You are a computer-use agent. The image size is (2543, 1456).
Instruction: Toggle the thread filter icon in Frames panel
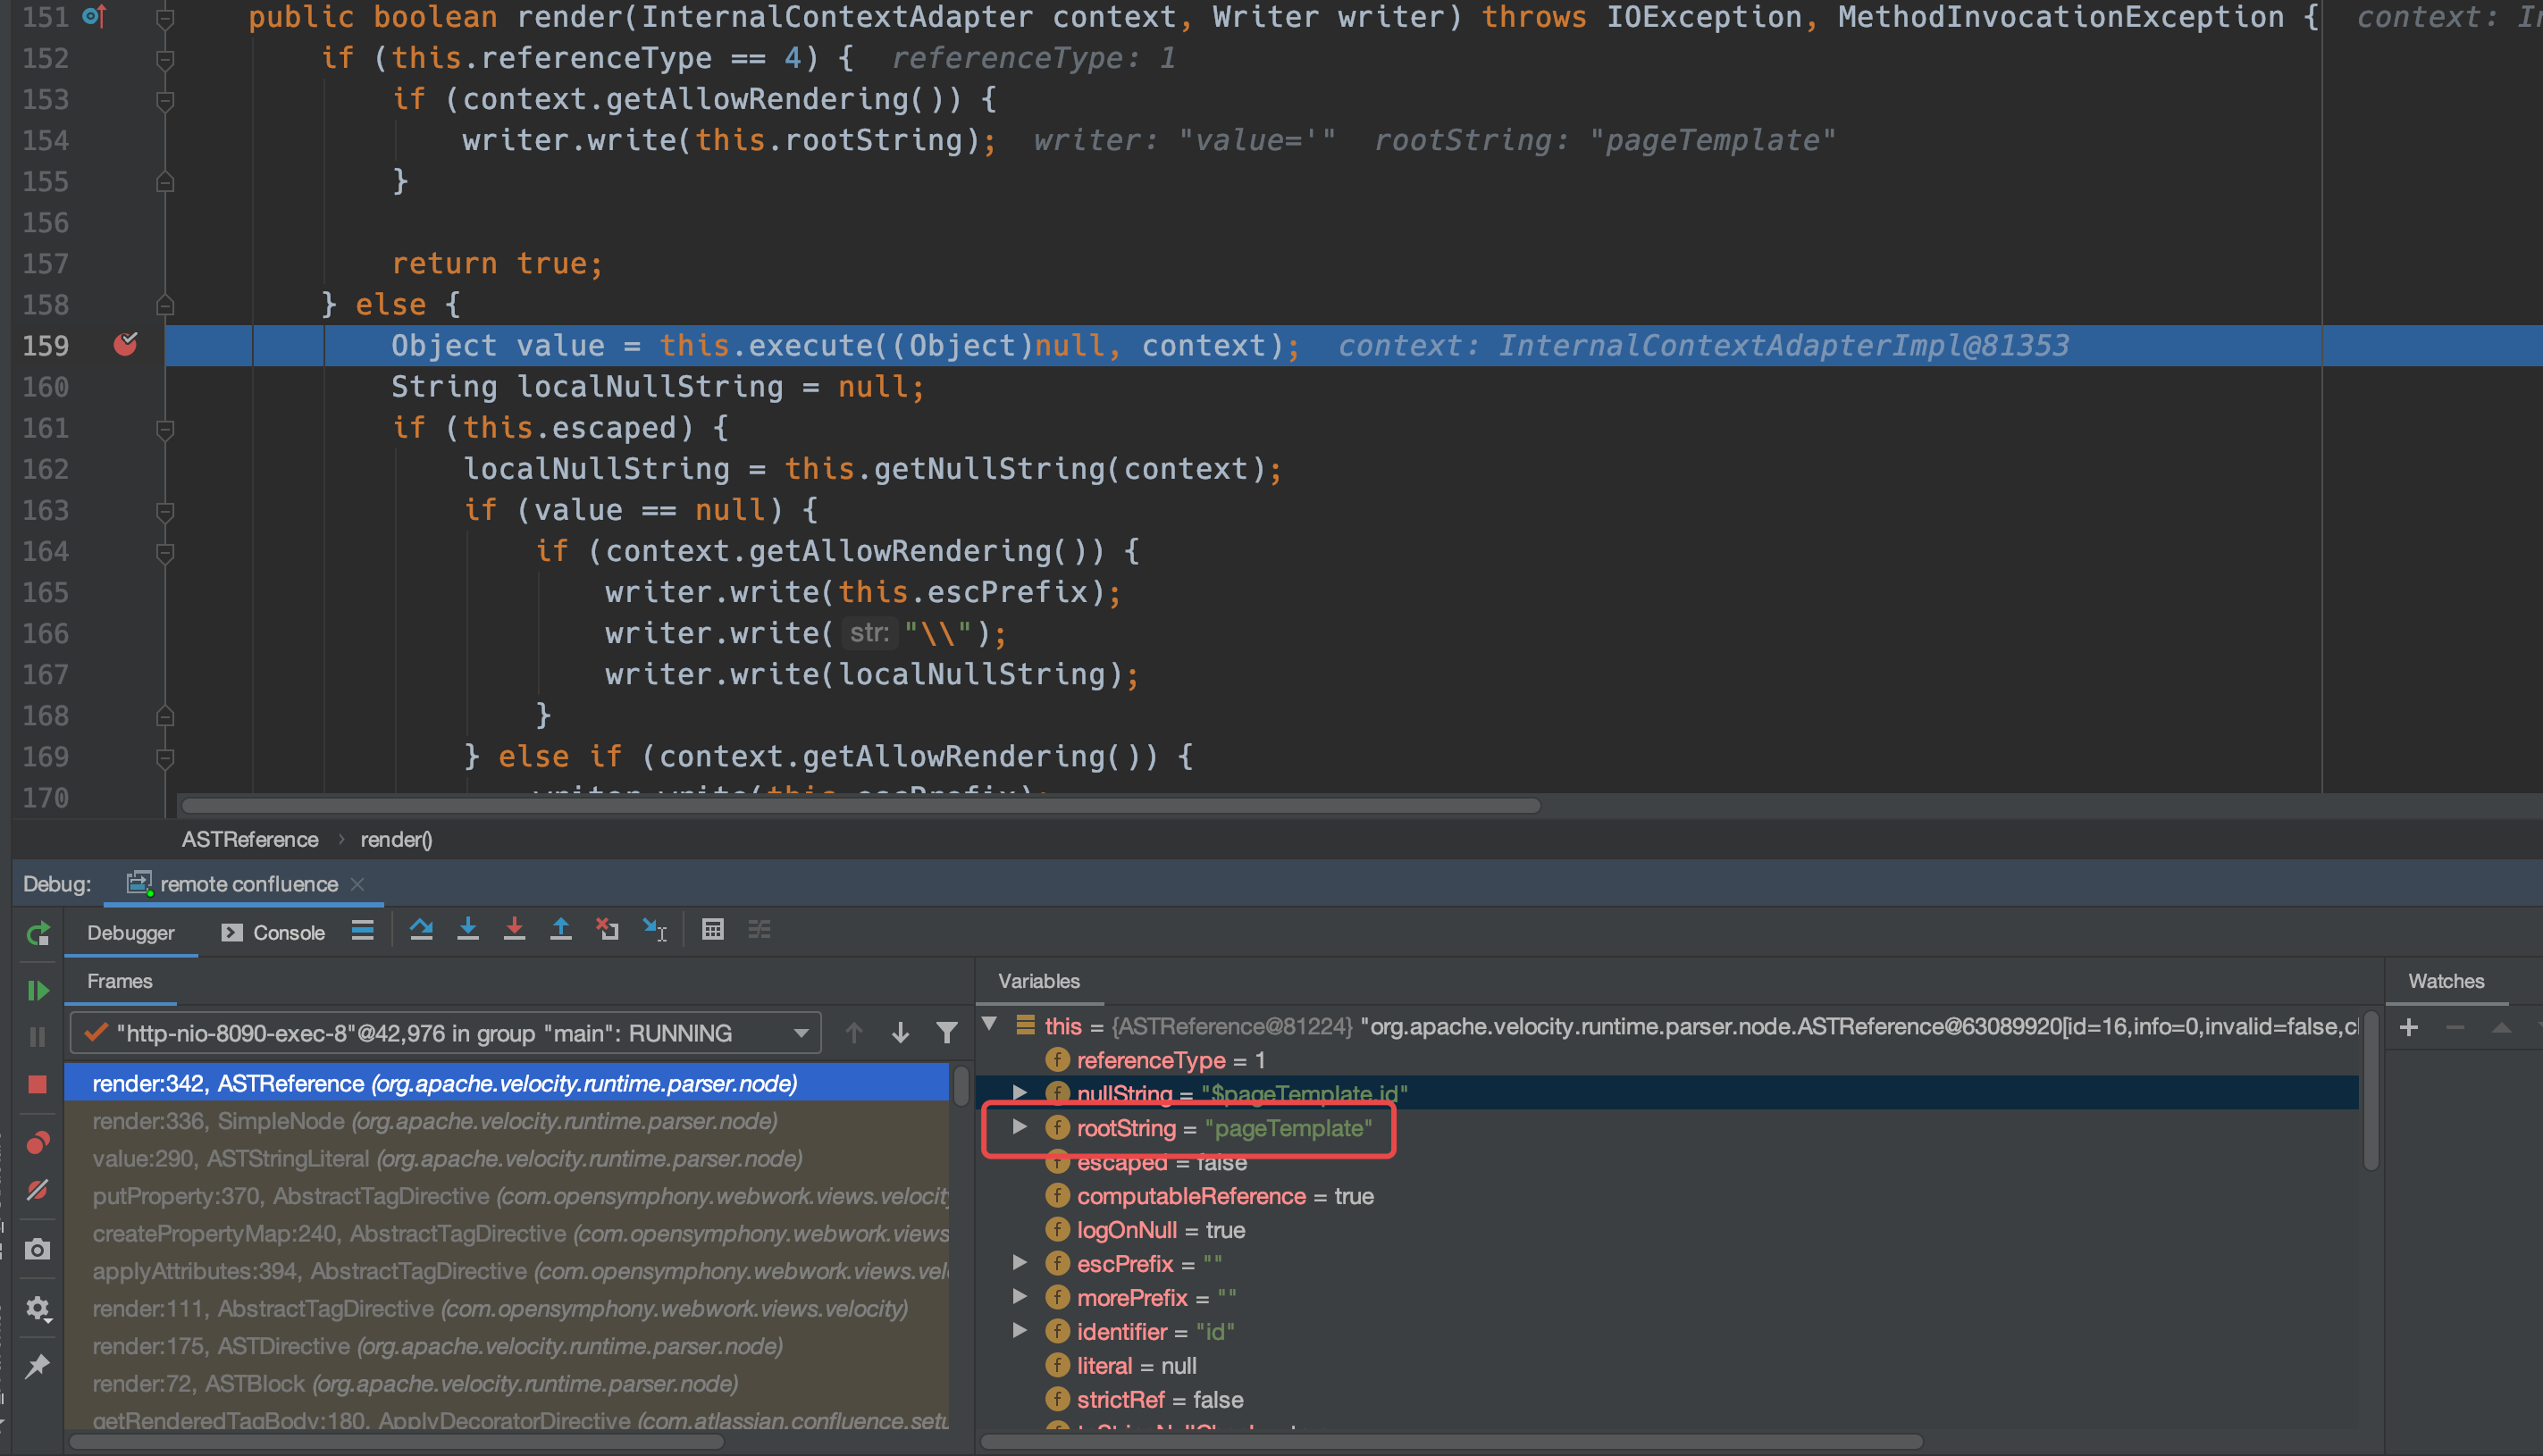pos(944,1032)
